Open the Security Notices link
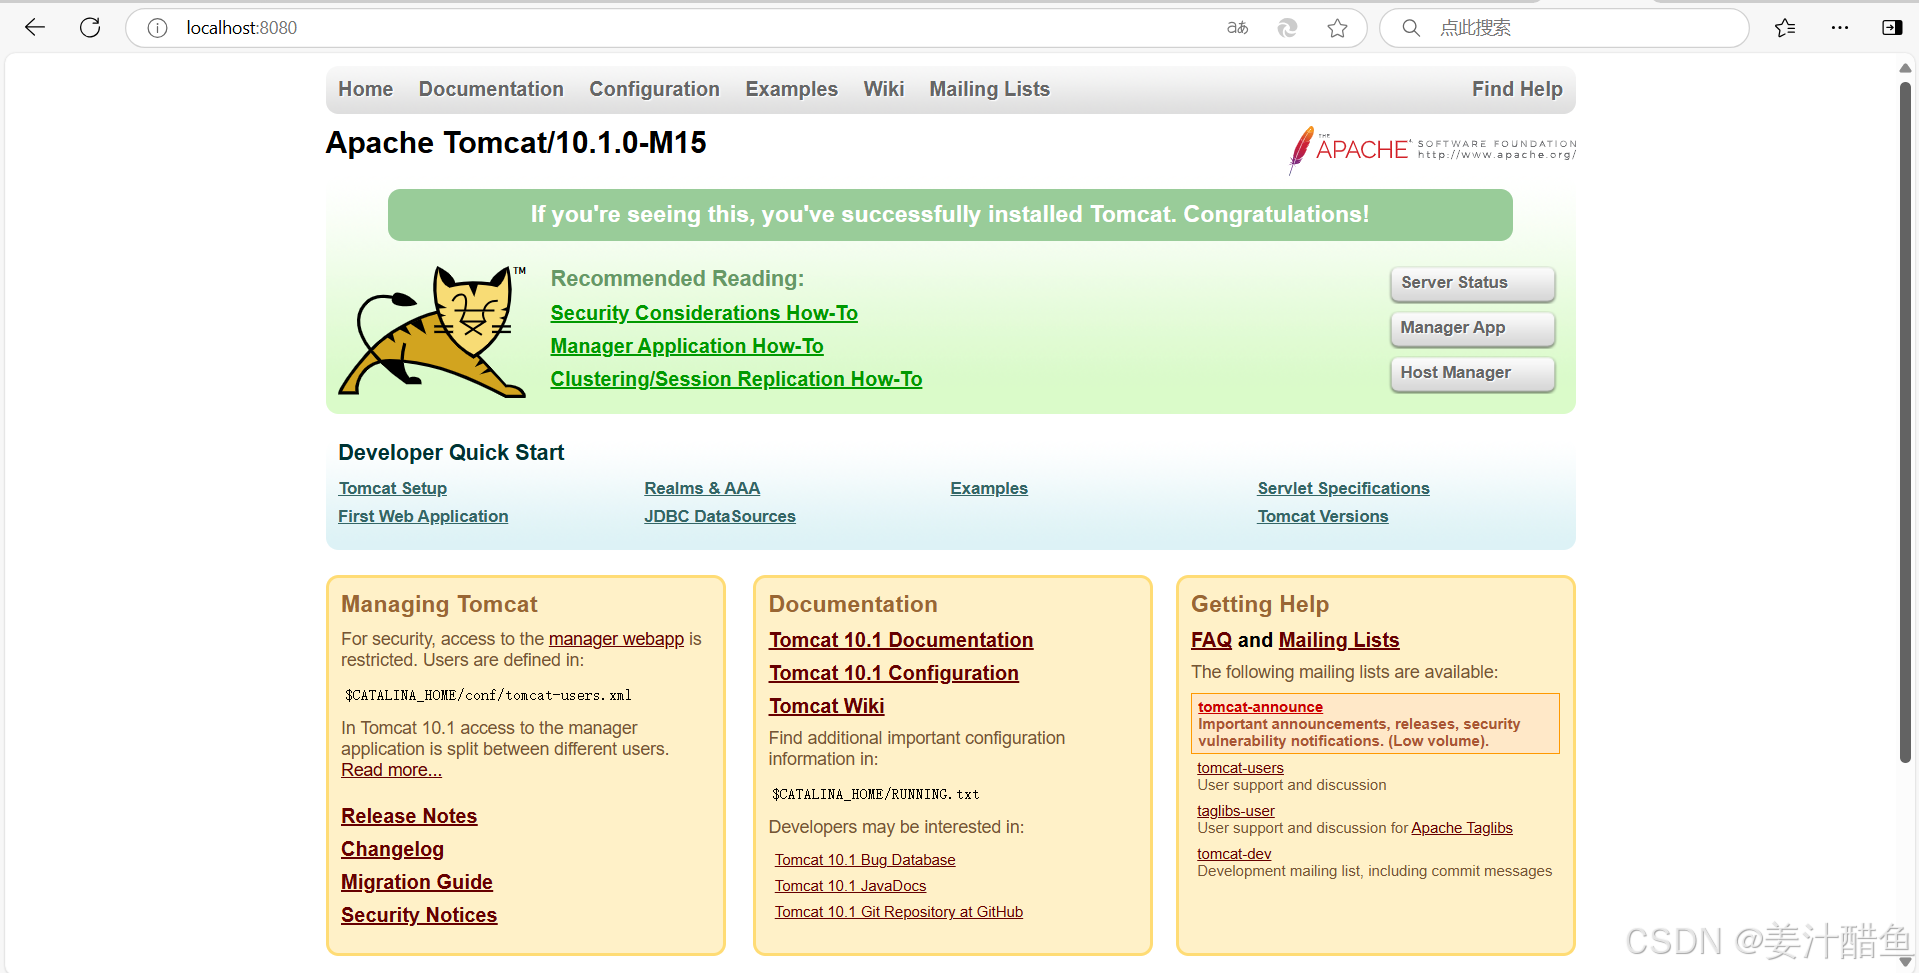The image size is (1919, 973). point(419,915)
